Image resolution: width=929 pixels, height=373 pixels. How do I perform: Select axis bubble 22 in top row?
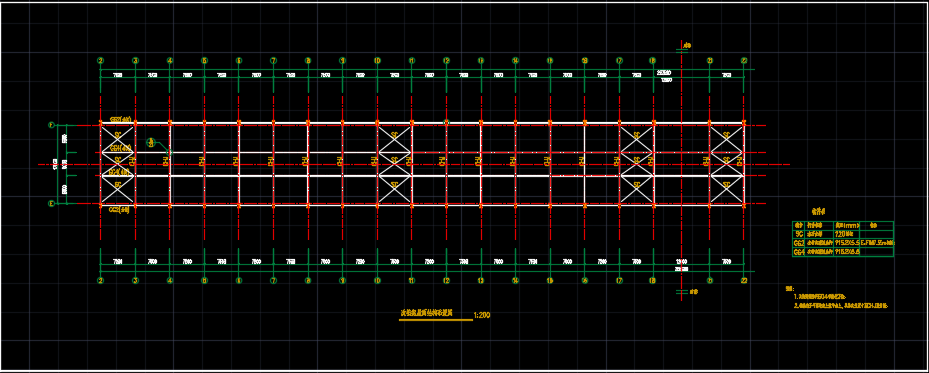click(744, 60)
